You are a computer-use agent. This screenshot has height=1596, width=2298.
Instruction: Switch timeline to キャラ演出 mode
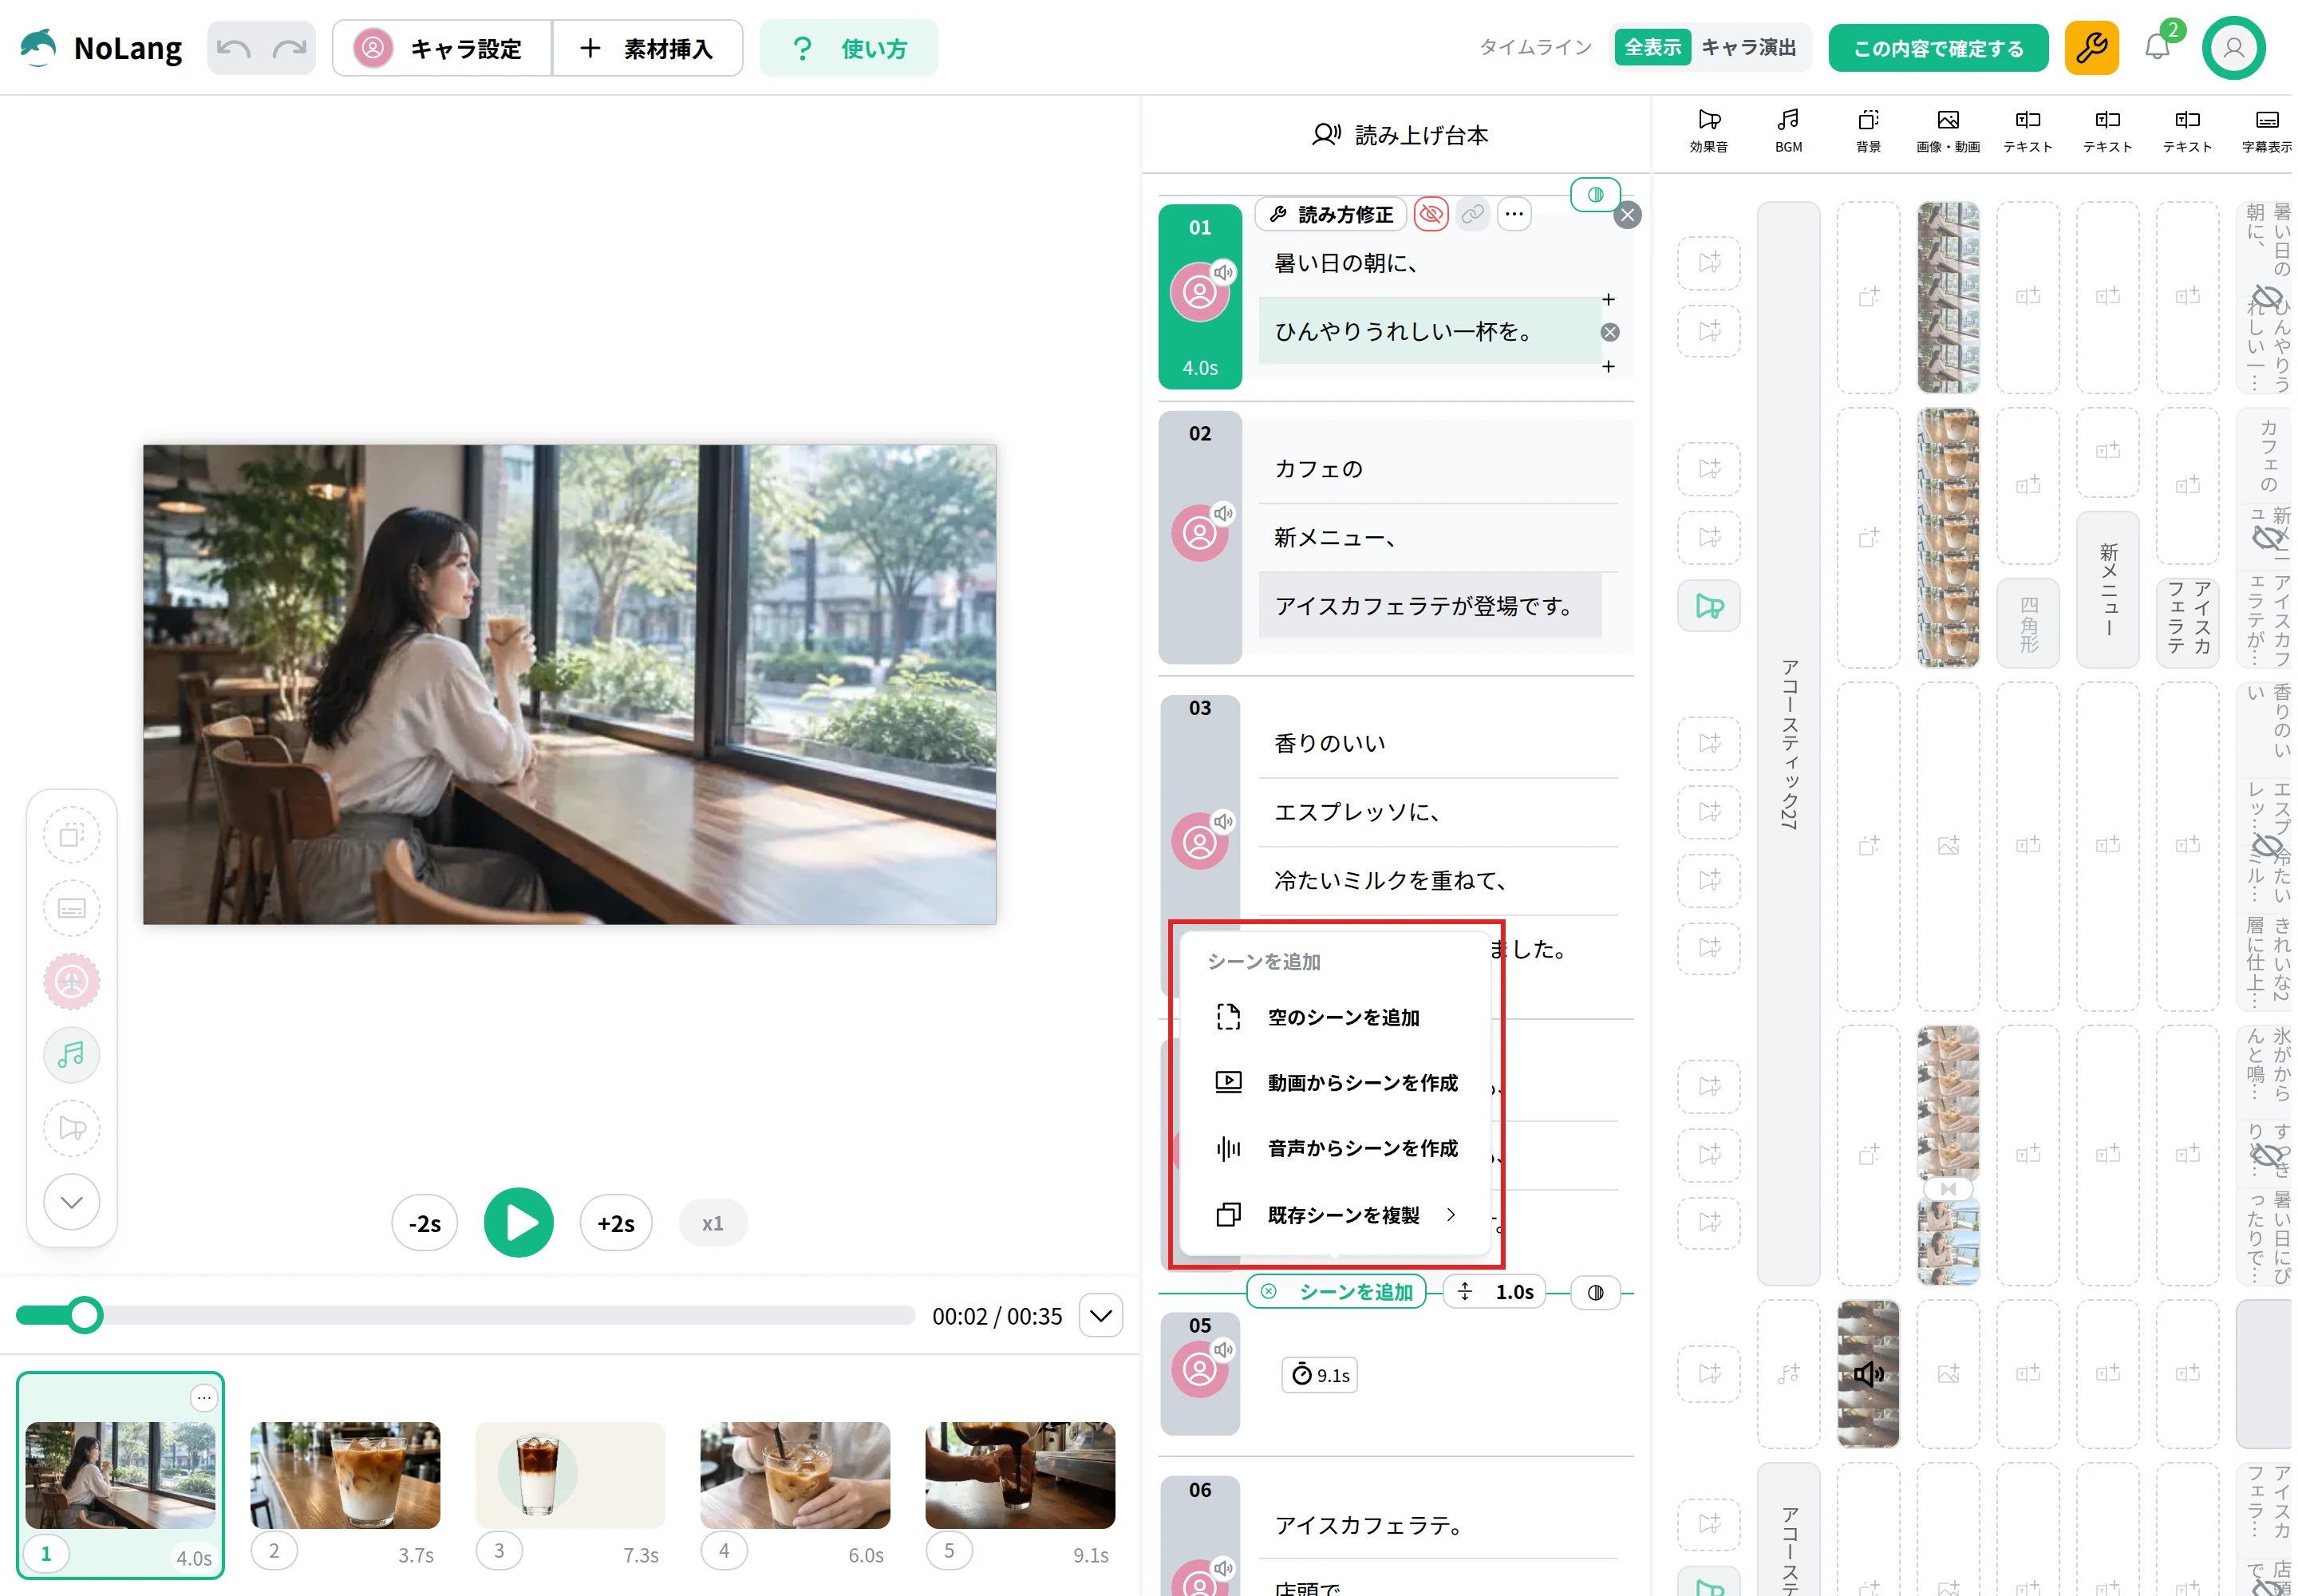click(1748, 47)
